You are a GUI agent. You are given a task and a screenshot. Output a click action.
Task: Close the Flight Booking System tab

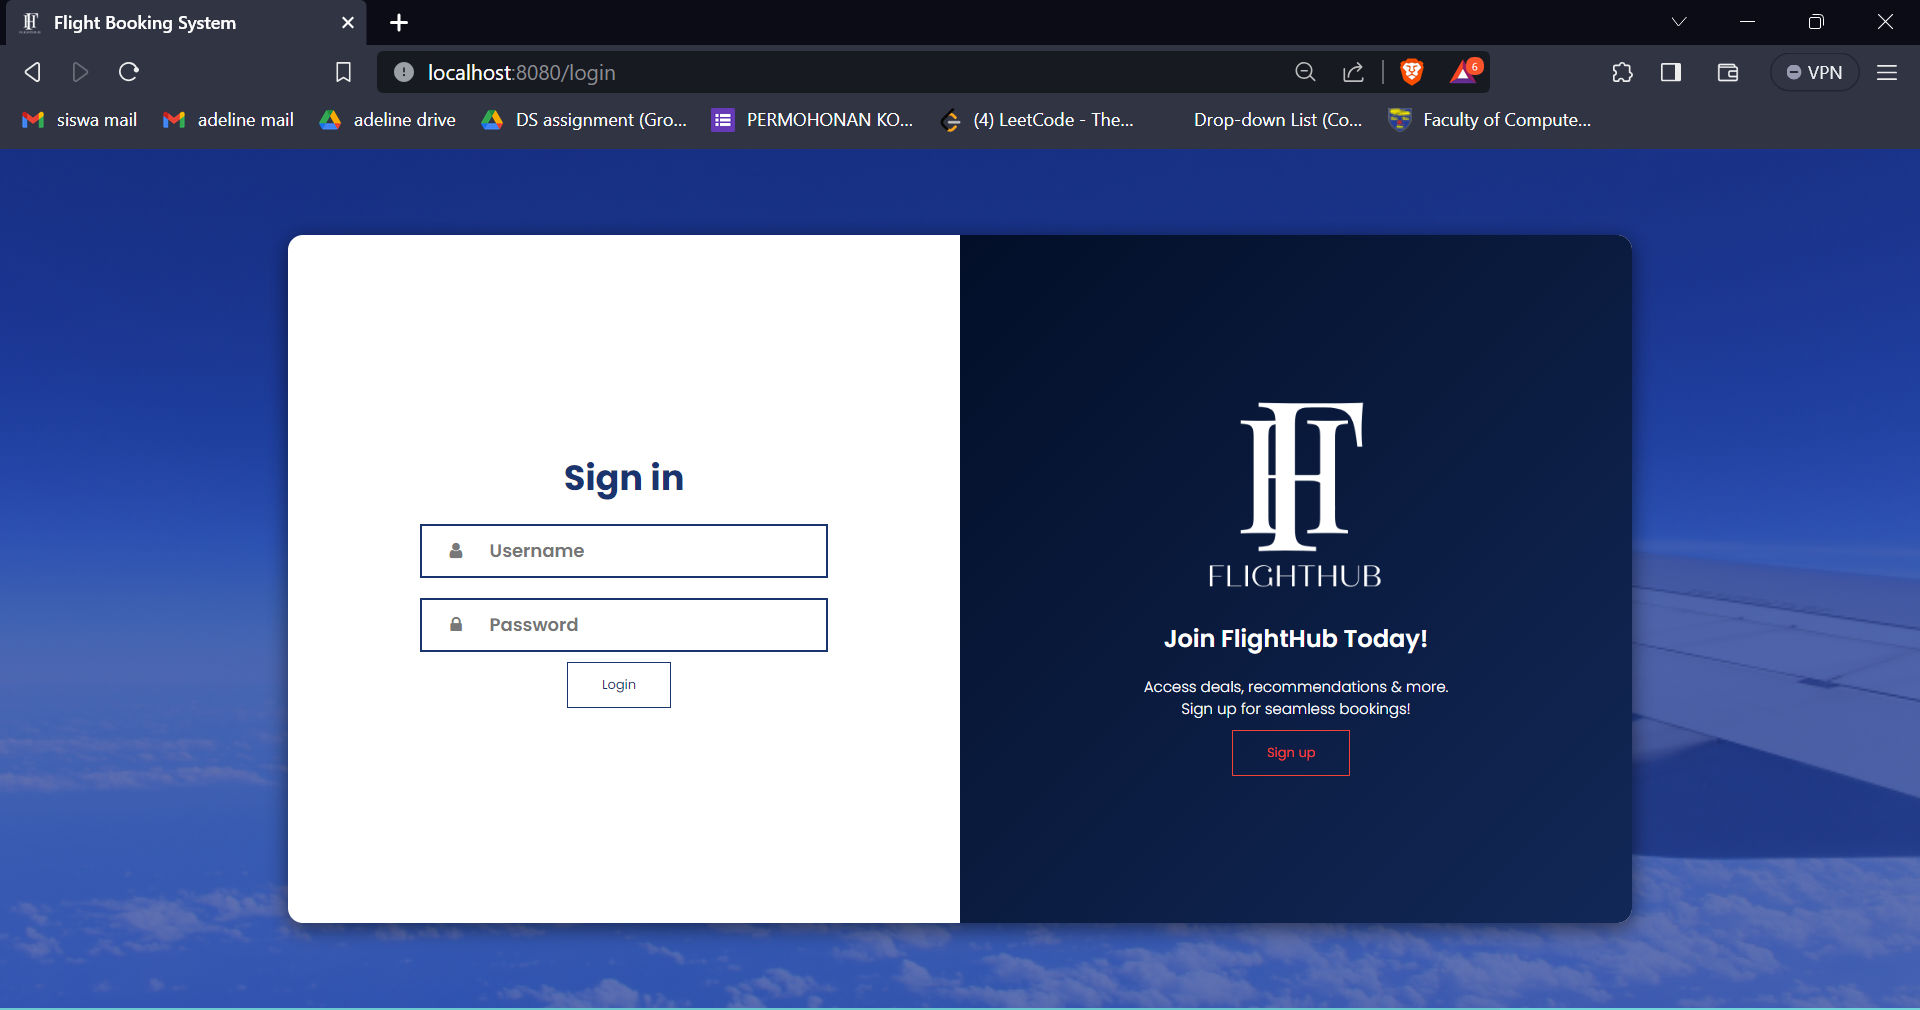pyautogui.click(x=348, y=22)
